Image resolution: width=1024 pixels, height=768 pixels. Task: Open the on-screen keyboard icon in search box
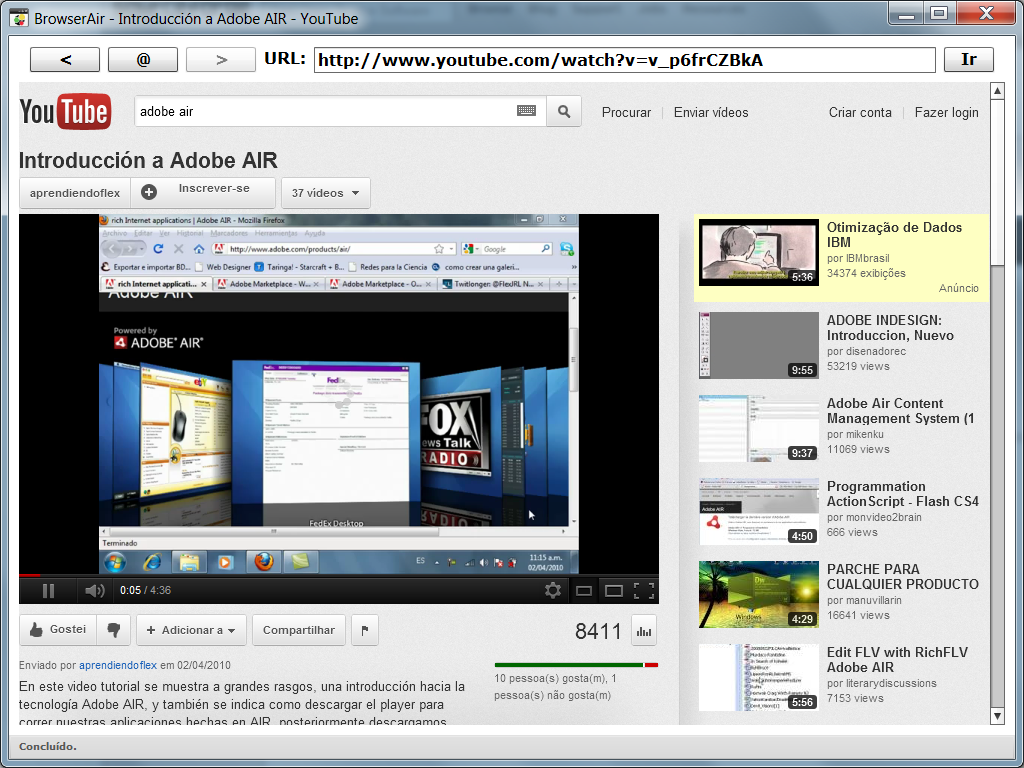pos(526,112)
